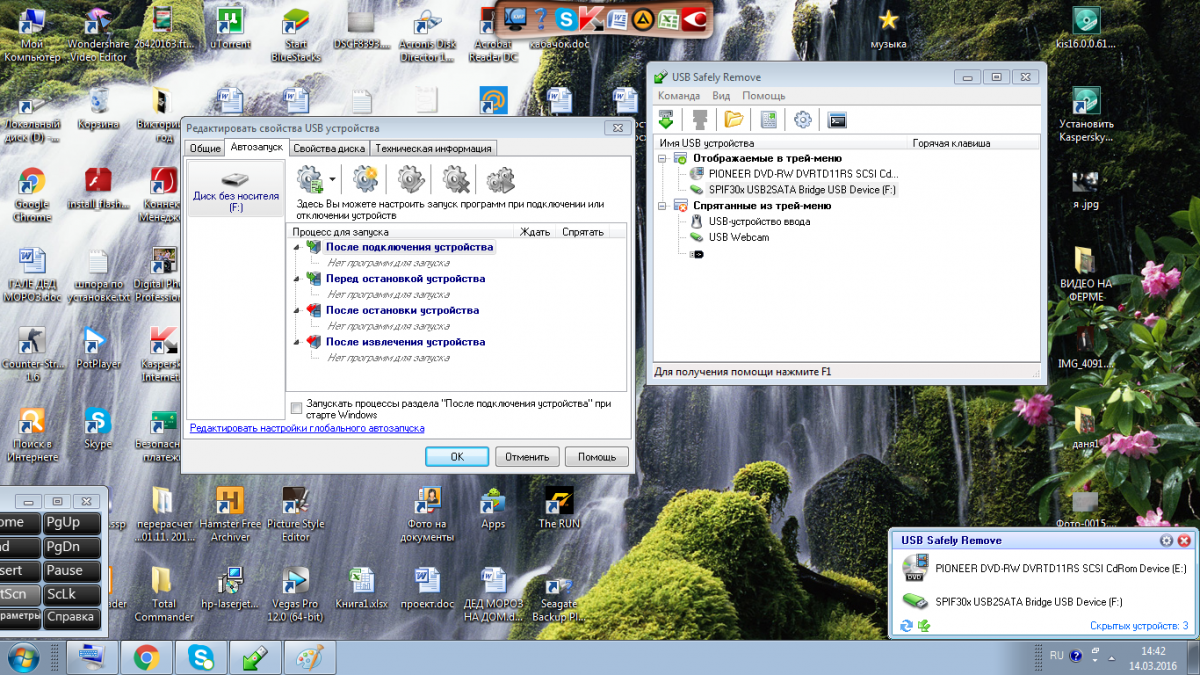Open the global autorun settings link

(x=307, y=428)
